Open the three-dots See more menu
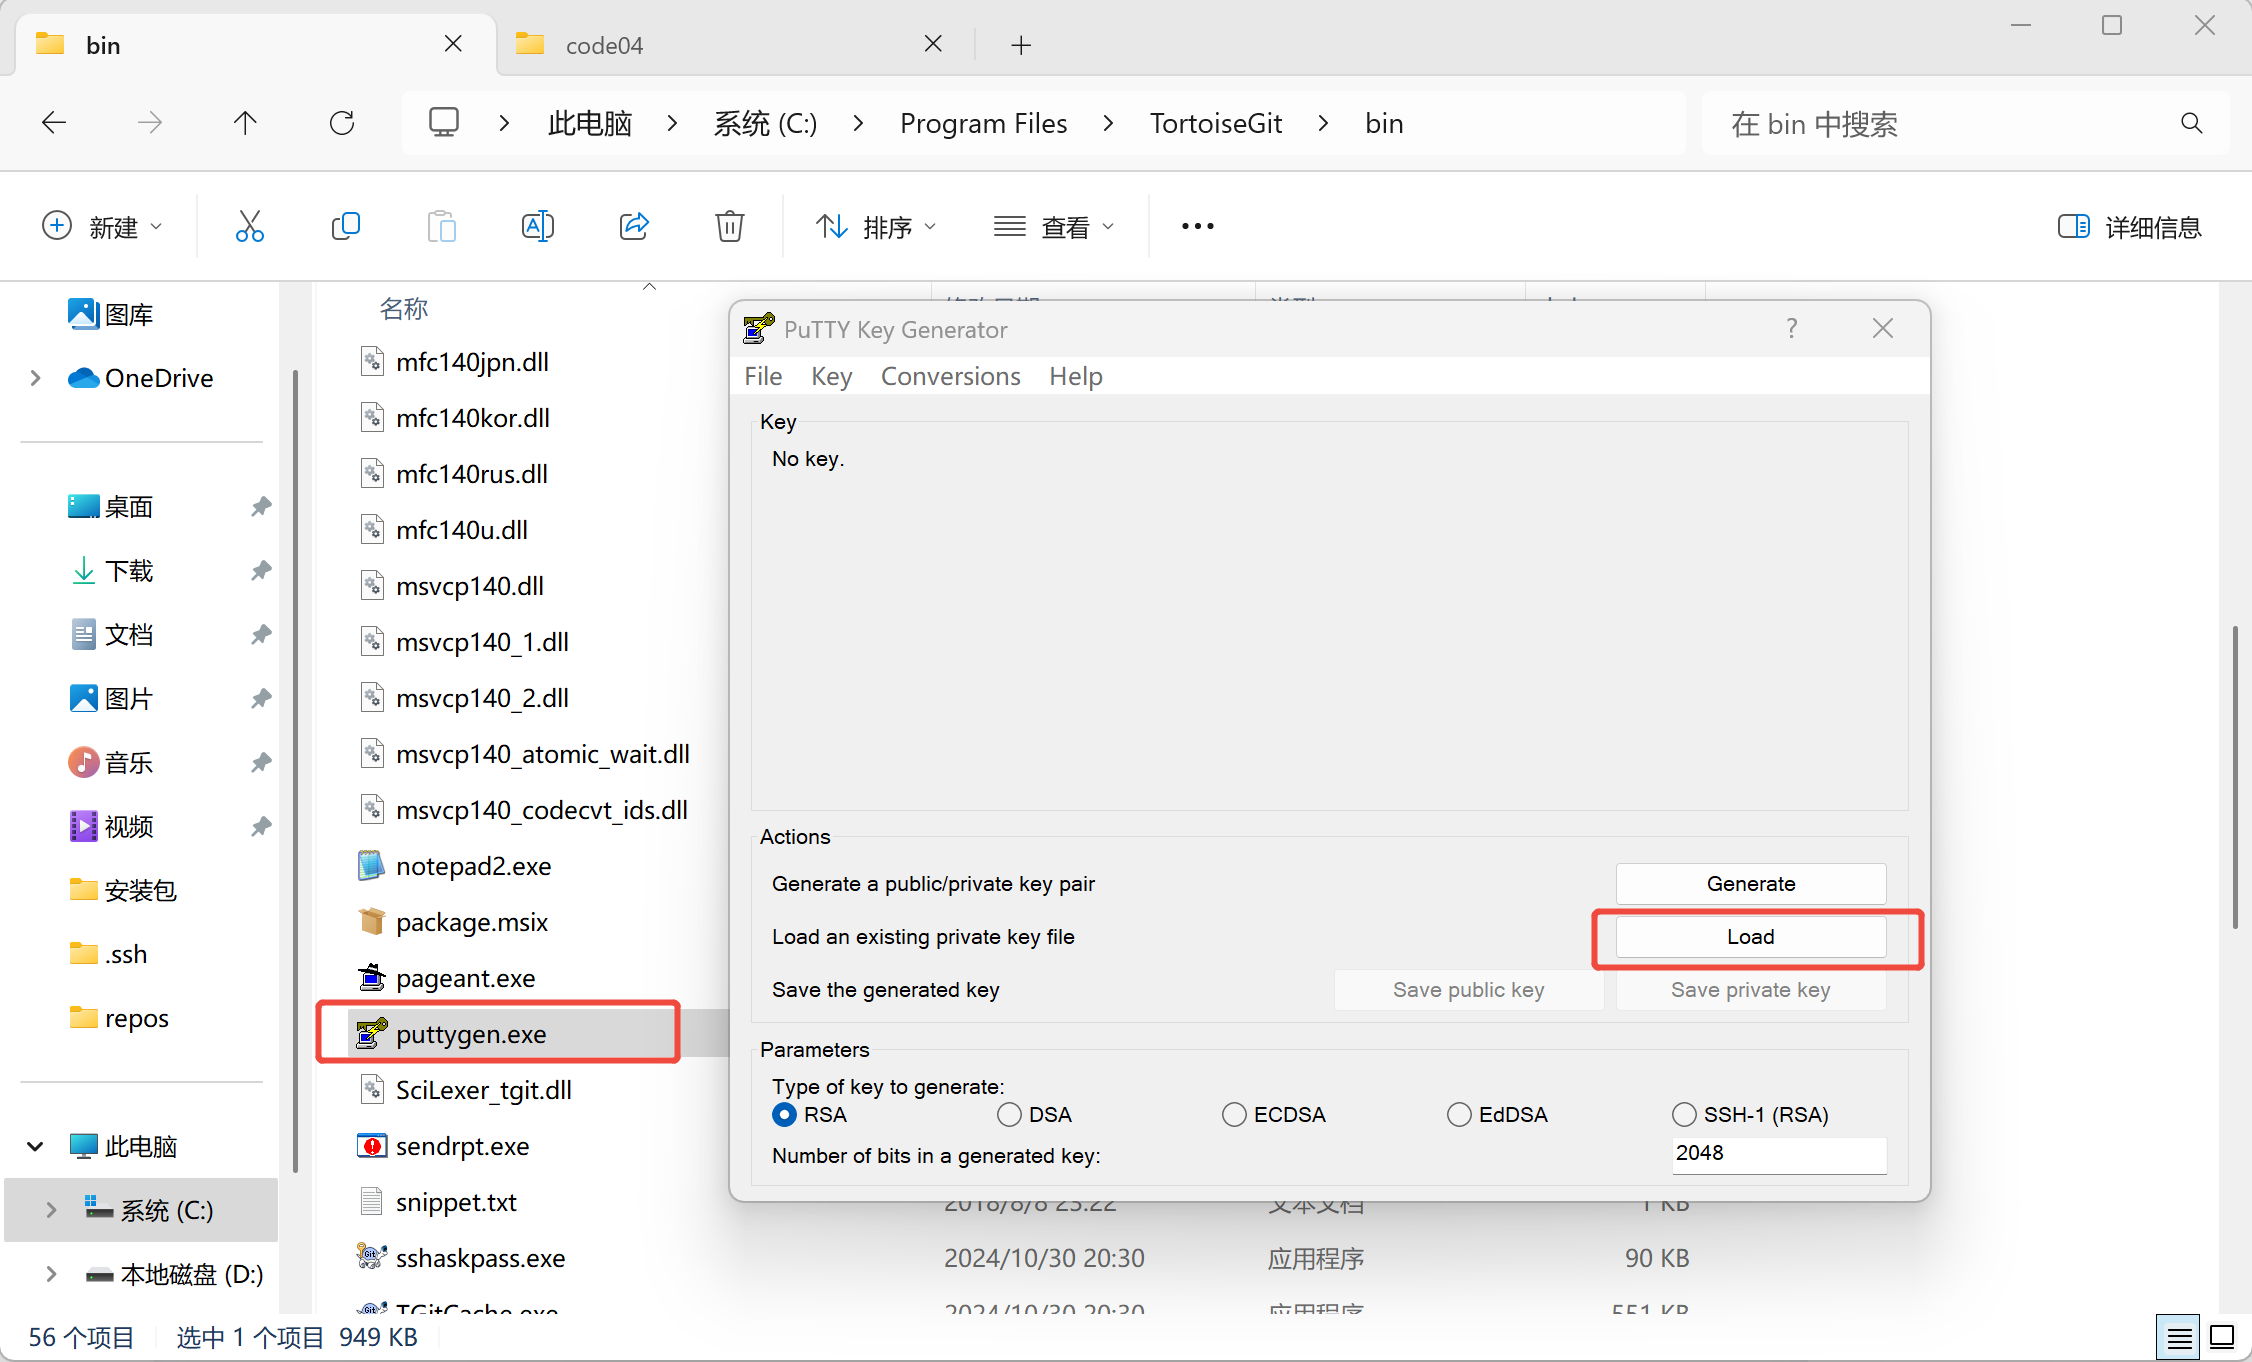Image resolution: width=2252 pixels, height=1362 pixels. 1197,227
